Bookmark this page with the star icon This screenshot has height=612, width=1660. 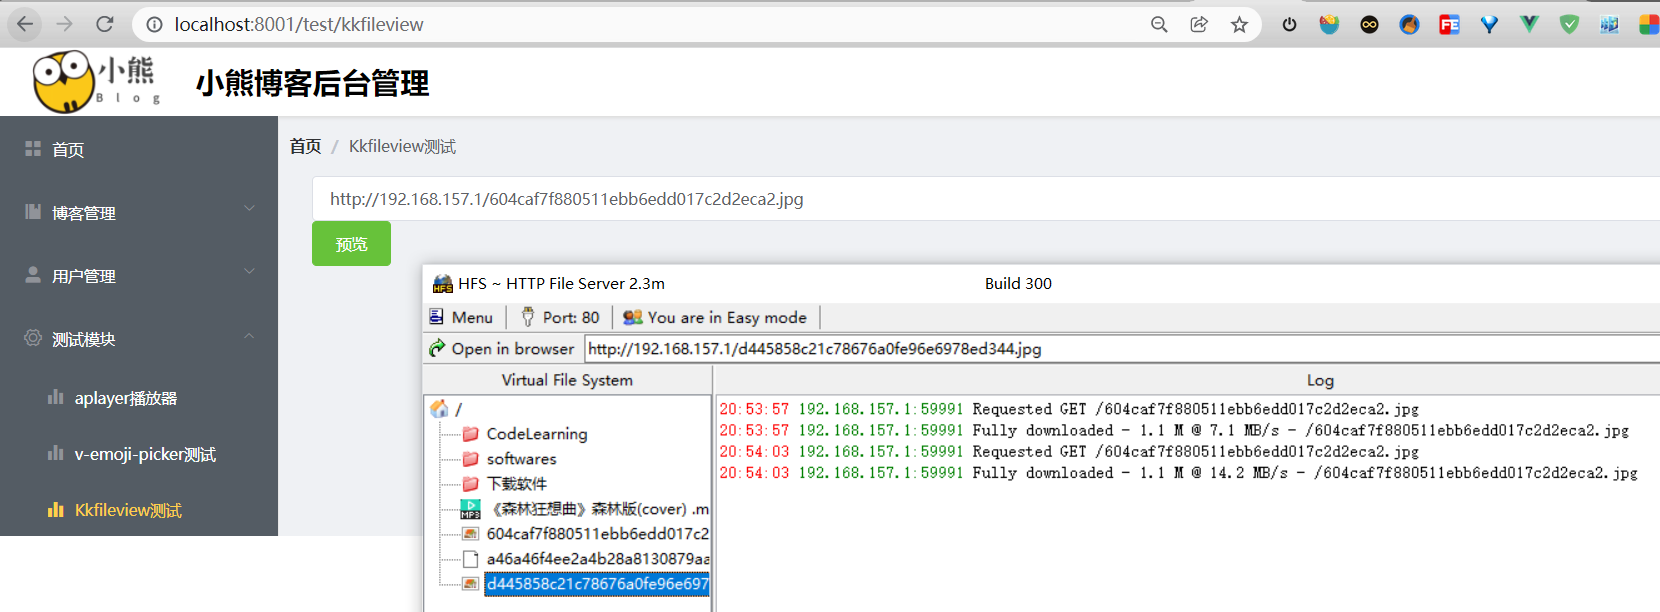point(1239,24)
